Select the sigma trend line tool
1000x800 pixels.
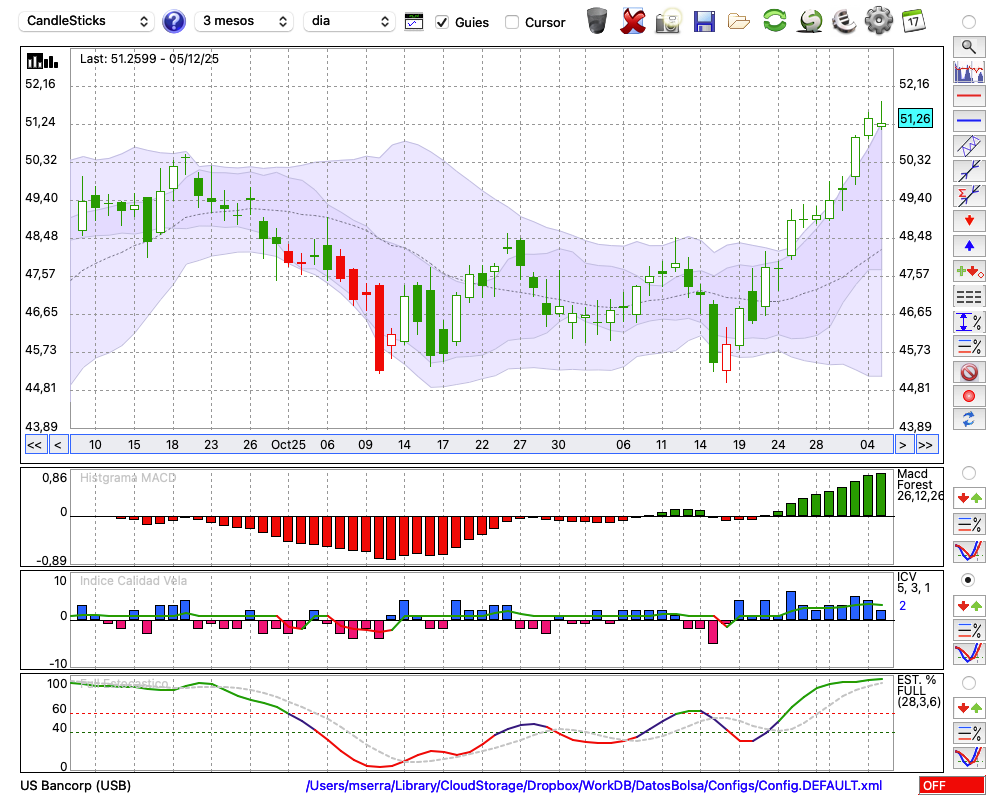(969, 196)
